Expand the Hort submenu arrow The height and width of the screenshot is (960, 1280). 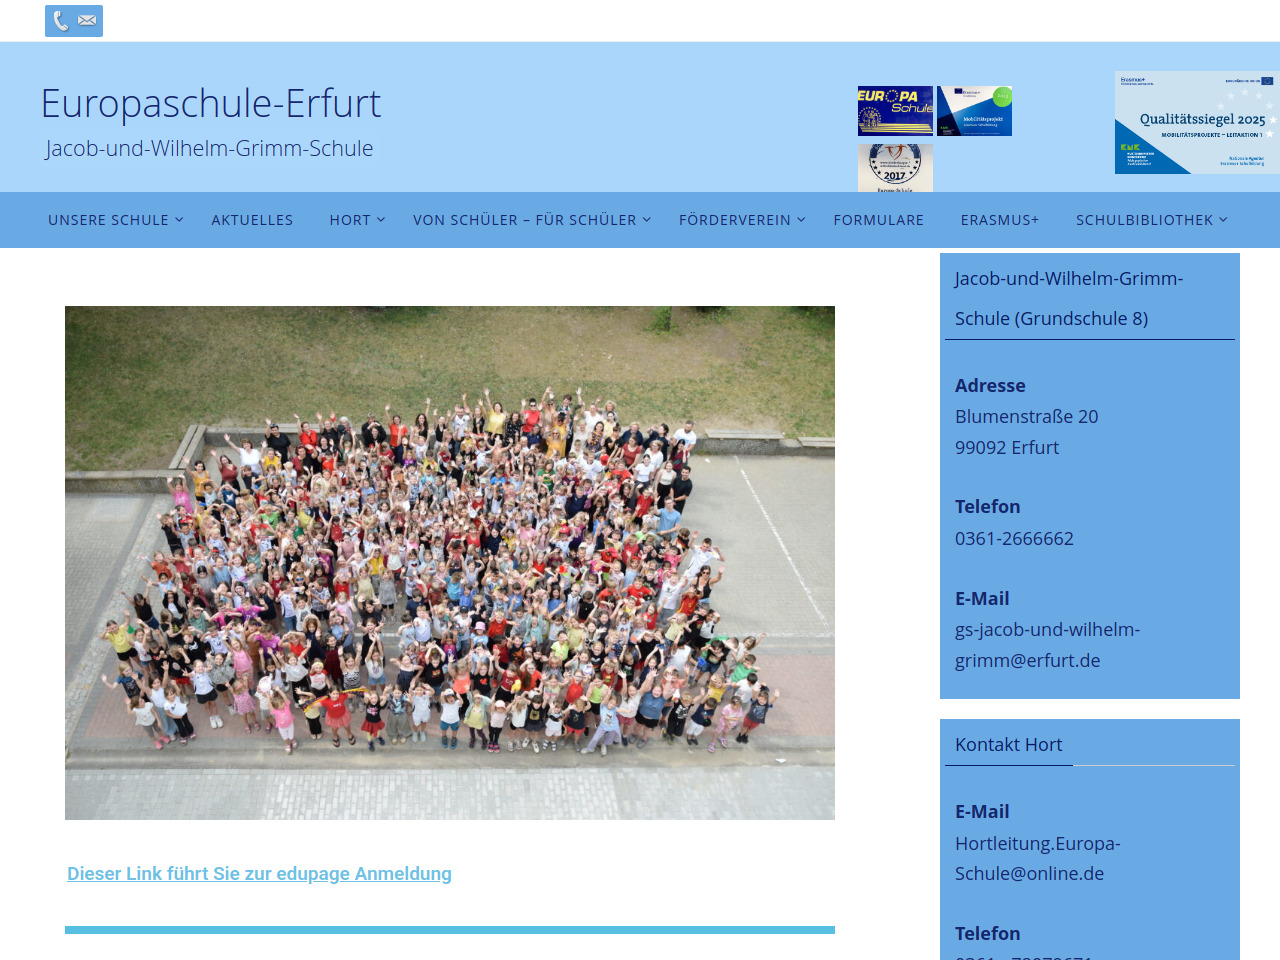pos(381,220)
